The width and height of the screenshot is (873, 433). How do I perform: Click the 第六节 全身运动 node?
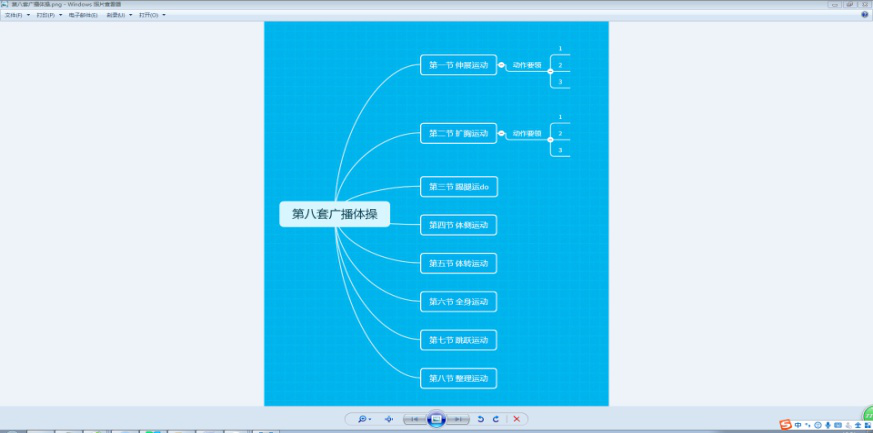(458, 302)
